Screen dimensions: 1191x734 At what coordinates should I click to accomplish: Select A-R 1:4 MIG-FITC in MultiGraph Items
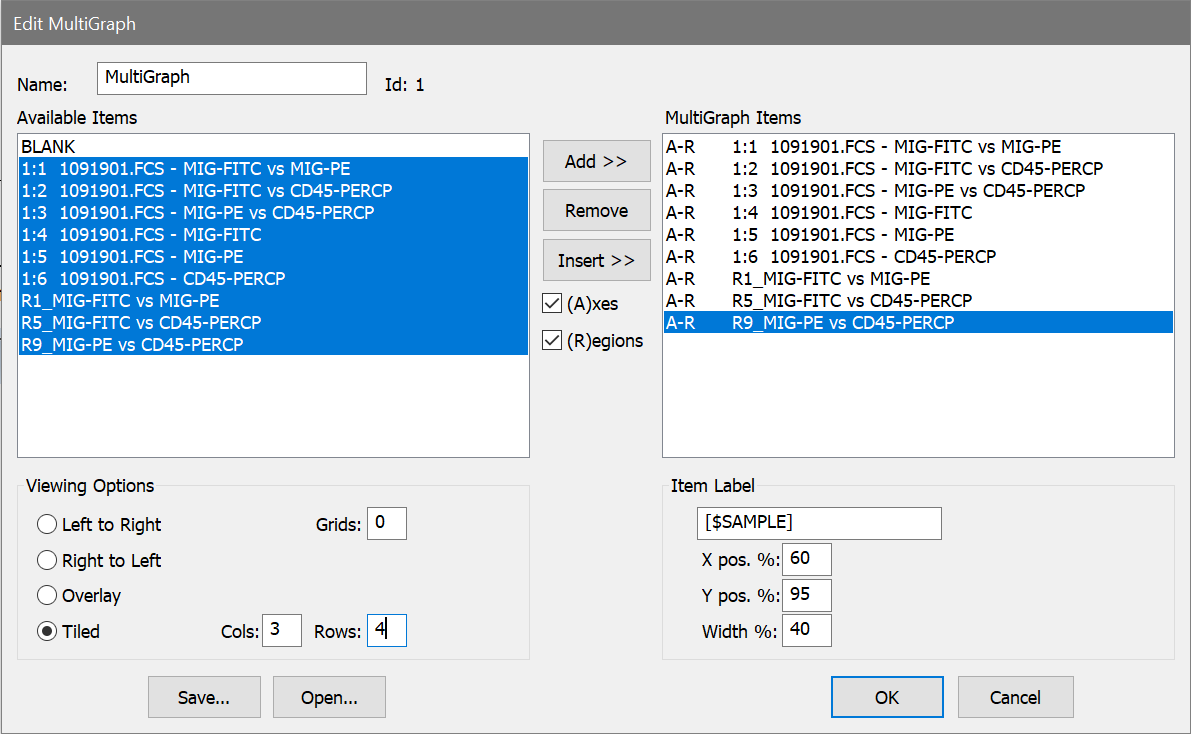click(918, 213)
